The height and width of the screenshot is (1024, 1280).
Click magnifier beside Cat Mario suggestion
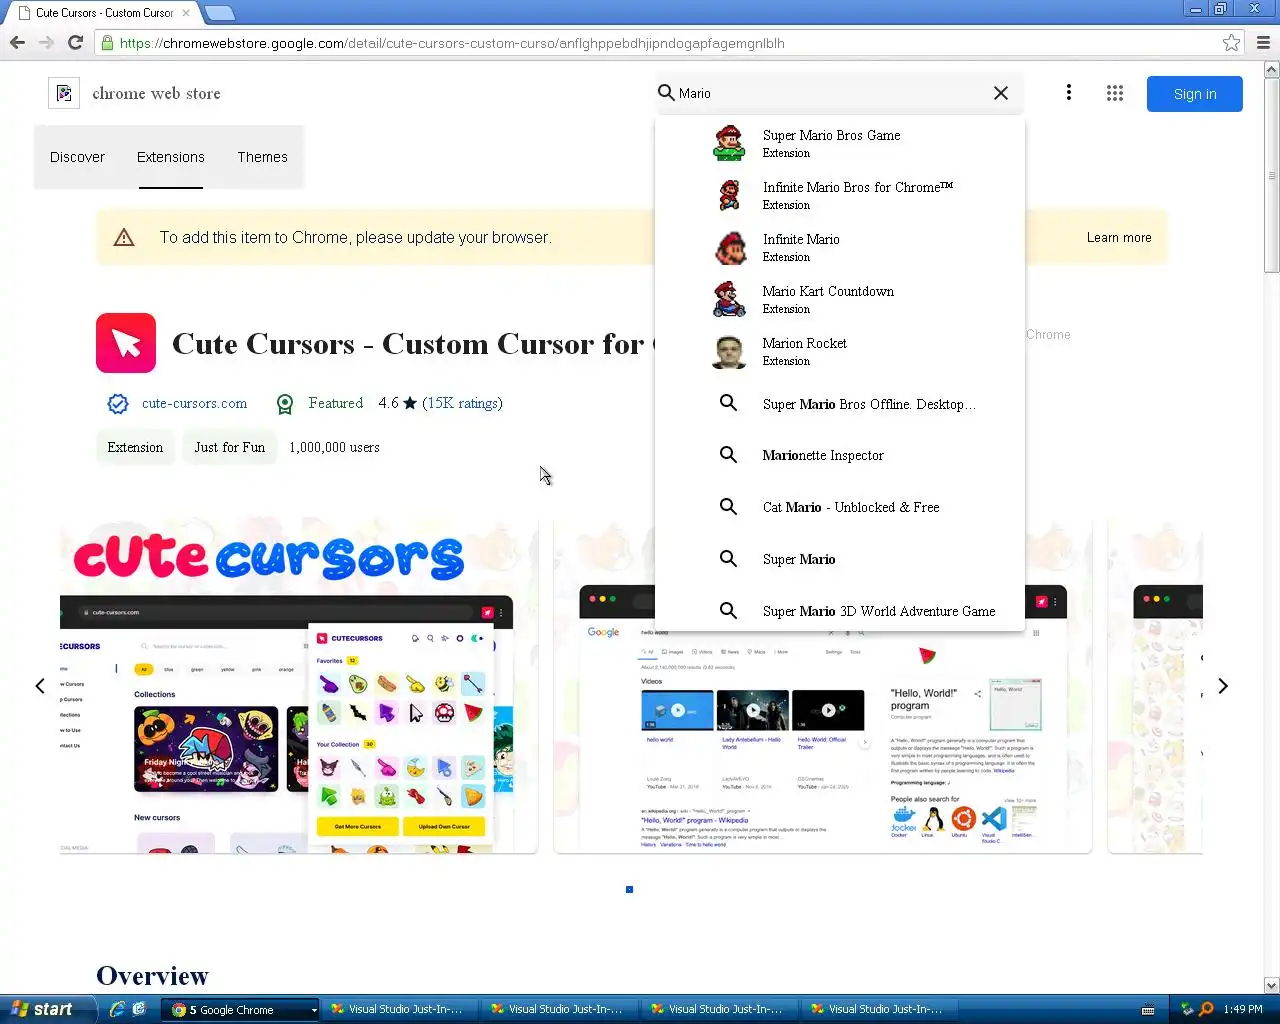tap(729, 507)
